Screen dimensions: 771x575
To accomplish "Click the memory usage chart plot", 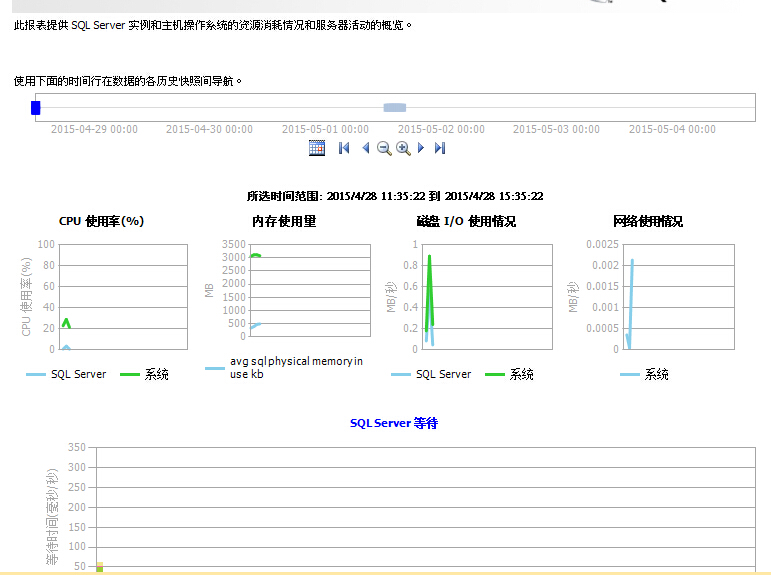I will click(x=310, y=290).
